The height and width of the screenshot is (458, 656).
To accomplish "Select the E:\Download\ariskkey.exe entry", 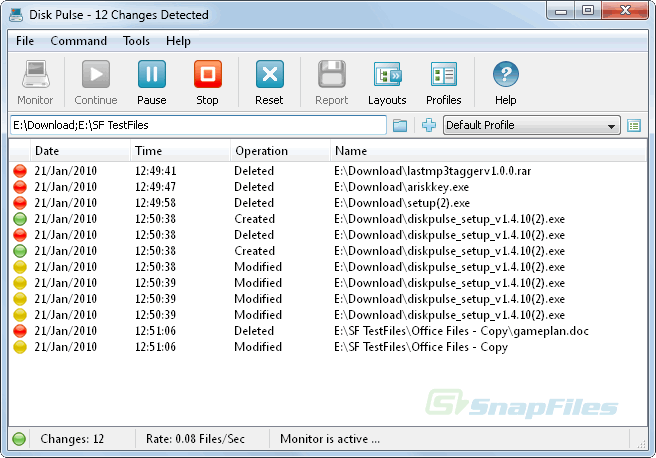I will [401, 187].
